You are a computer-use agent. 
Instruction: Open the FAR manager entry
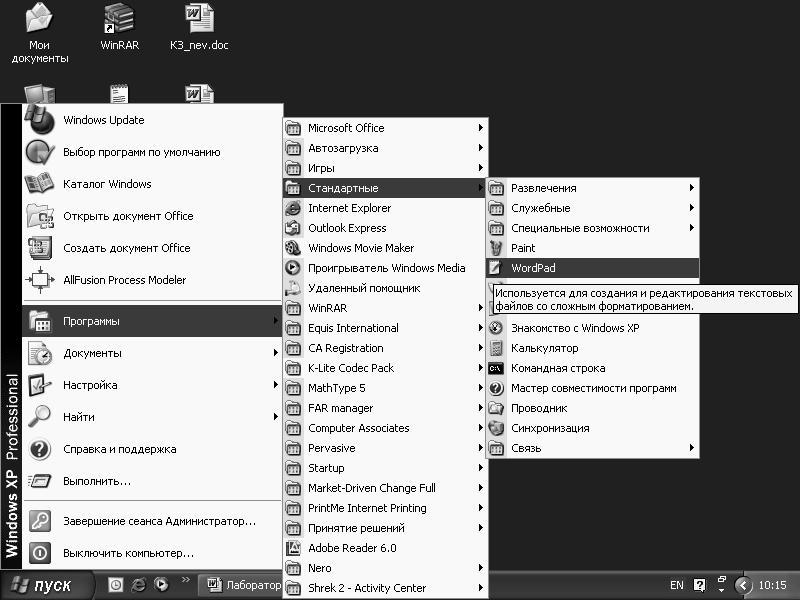384,408
